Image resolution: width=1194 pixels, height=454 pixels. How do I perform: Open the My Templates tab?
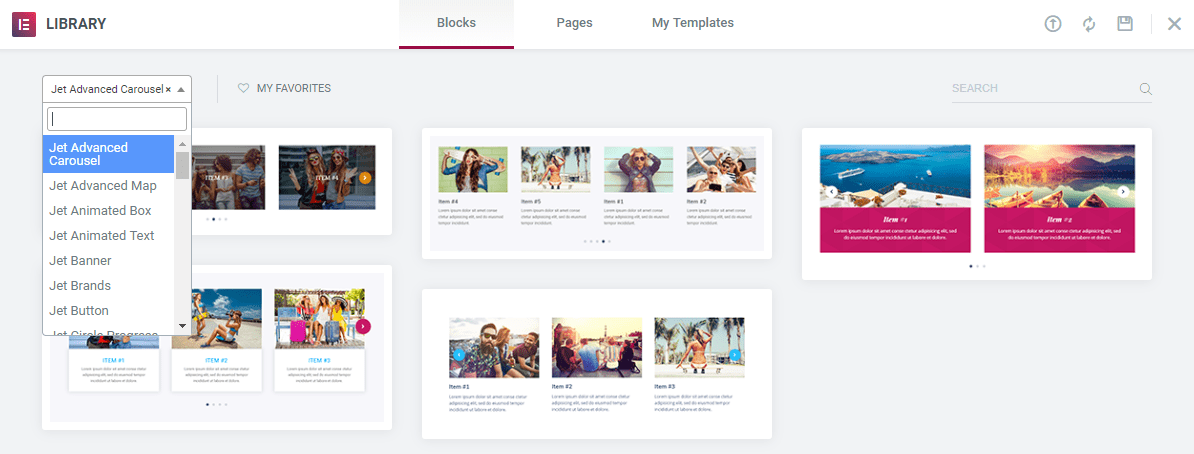click(x=692, y=23)
